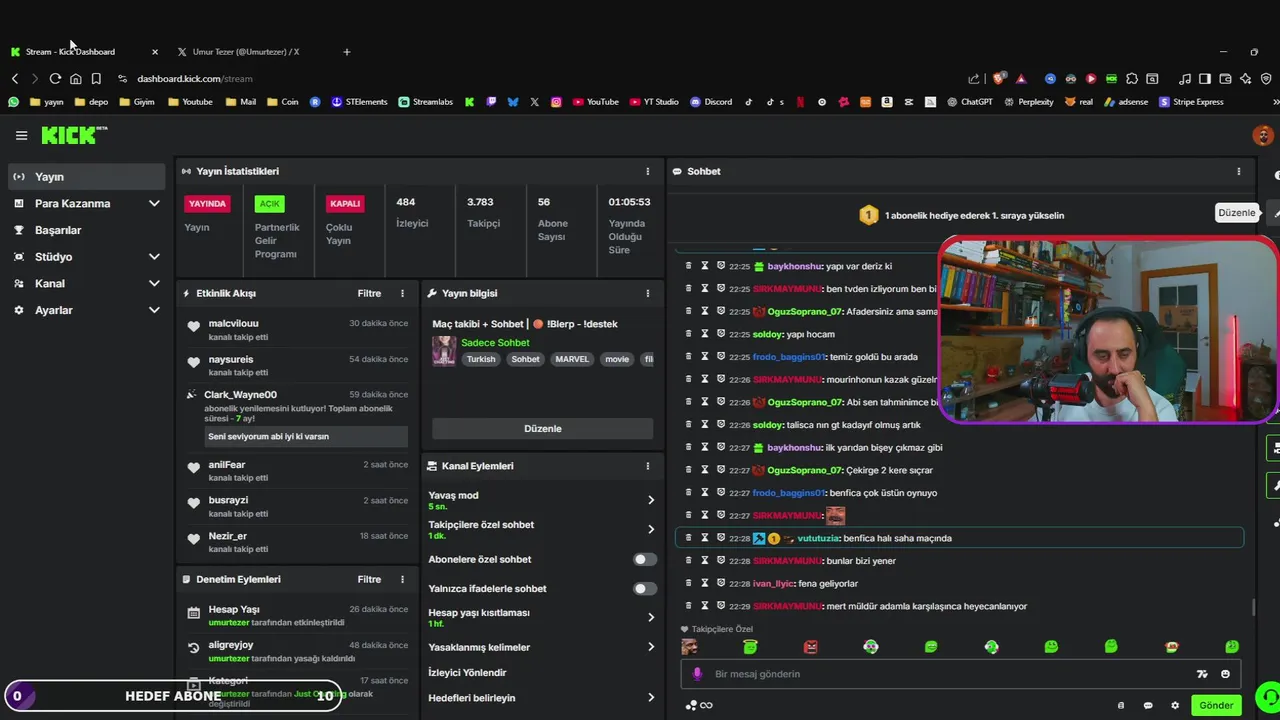The height and width of the screenshot is (720, 1280).
Task: Click the streamer webcam preview
Action: coord(1108,330)
